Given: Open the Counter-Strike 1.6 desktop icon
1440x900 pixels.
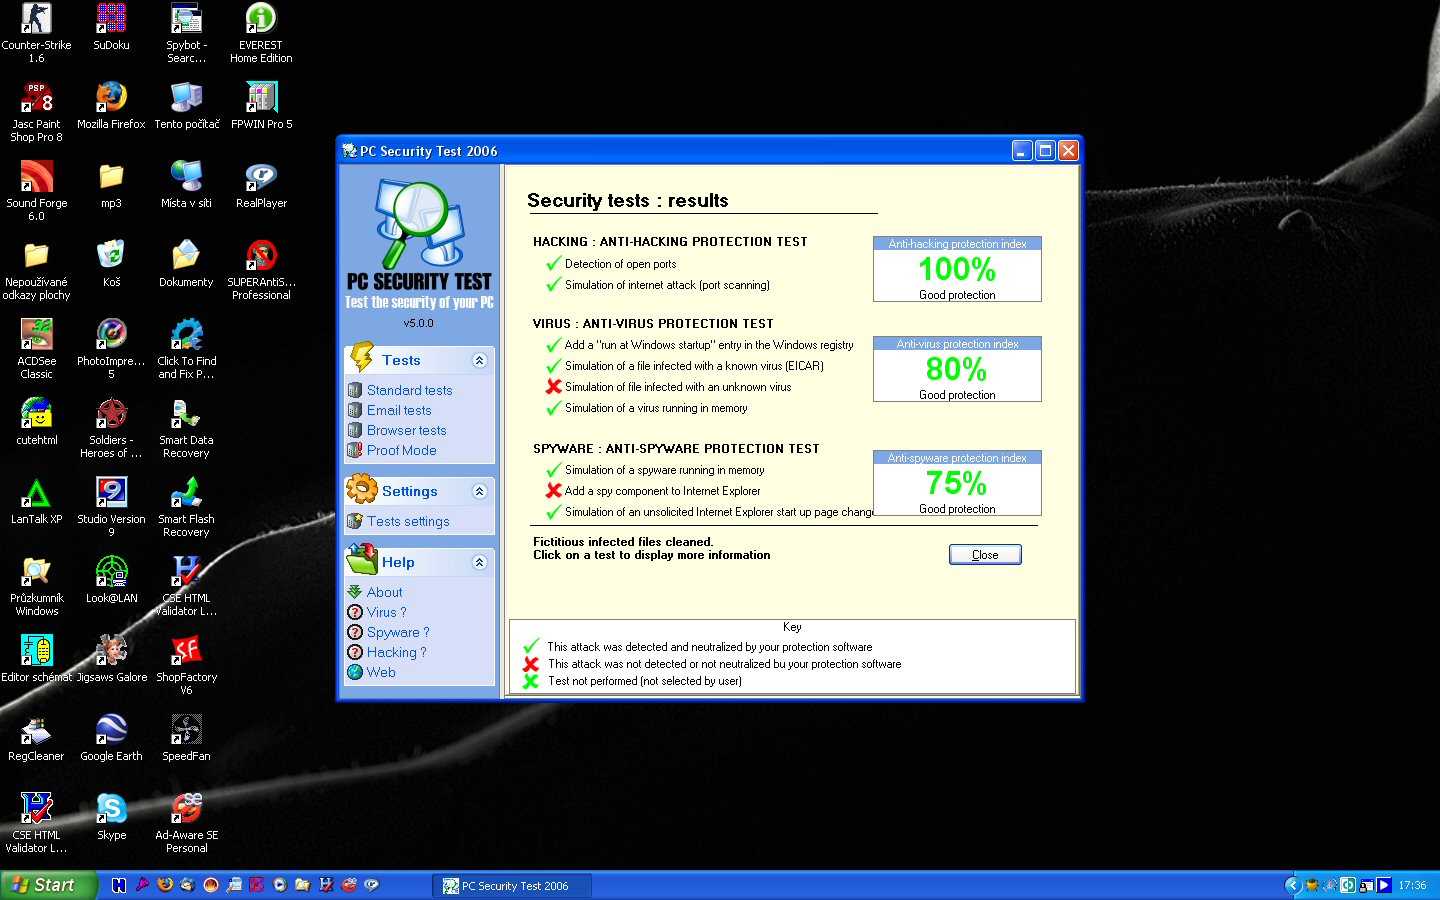Looking at the screenshot, I should click(x=36, y=32).
